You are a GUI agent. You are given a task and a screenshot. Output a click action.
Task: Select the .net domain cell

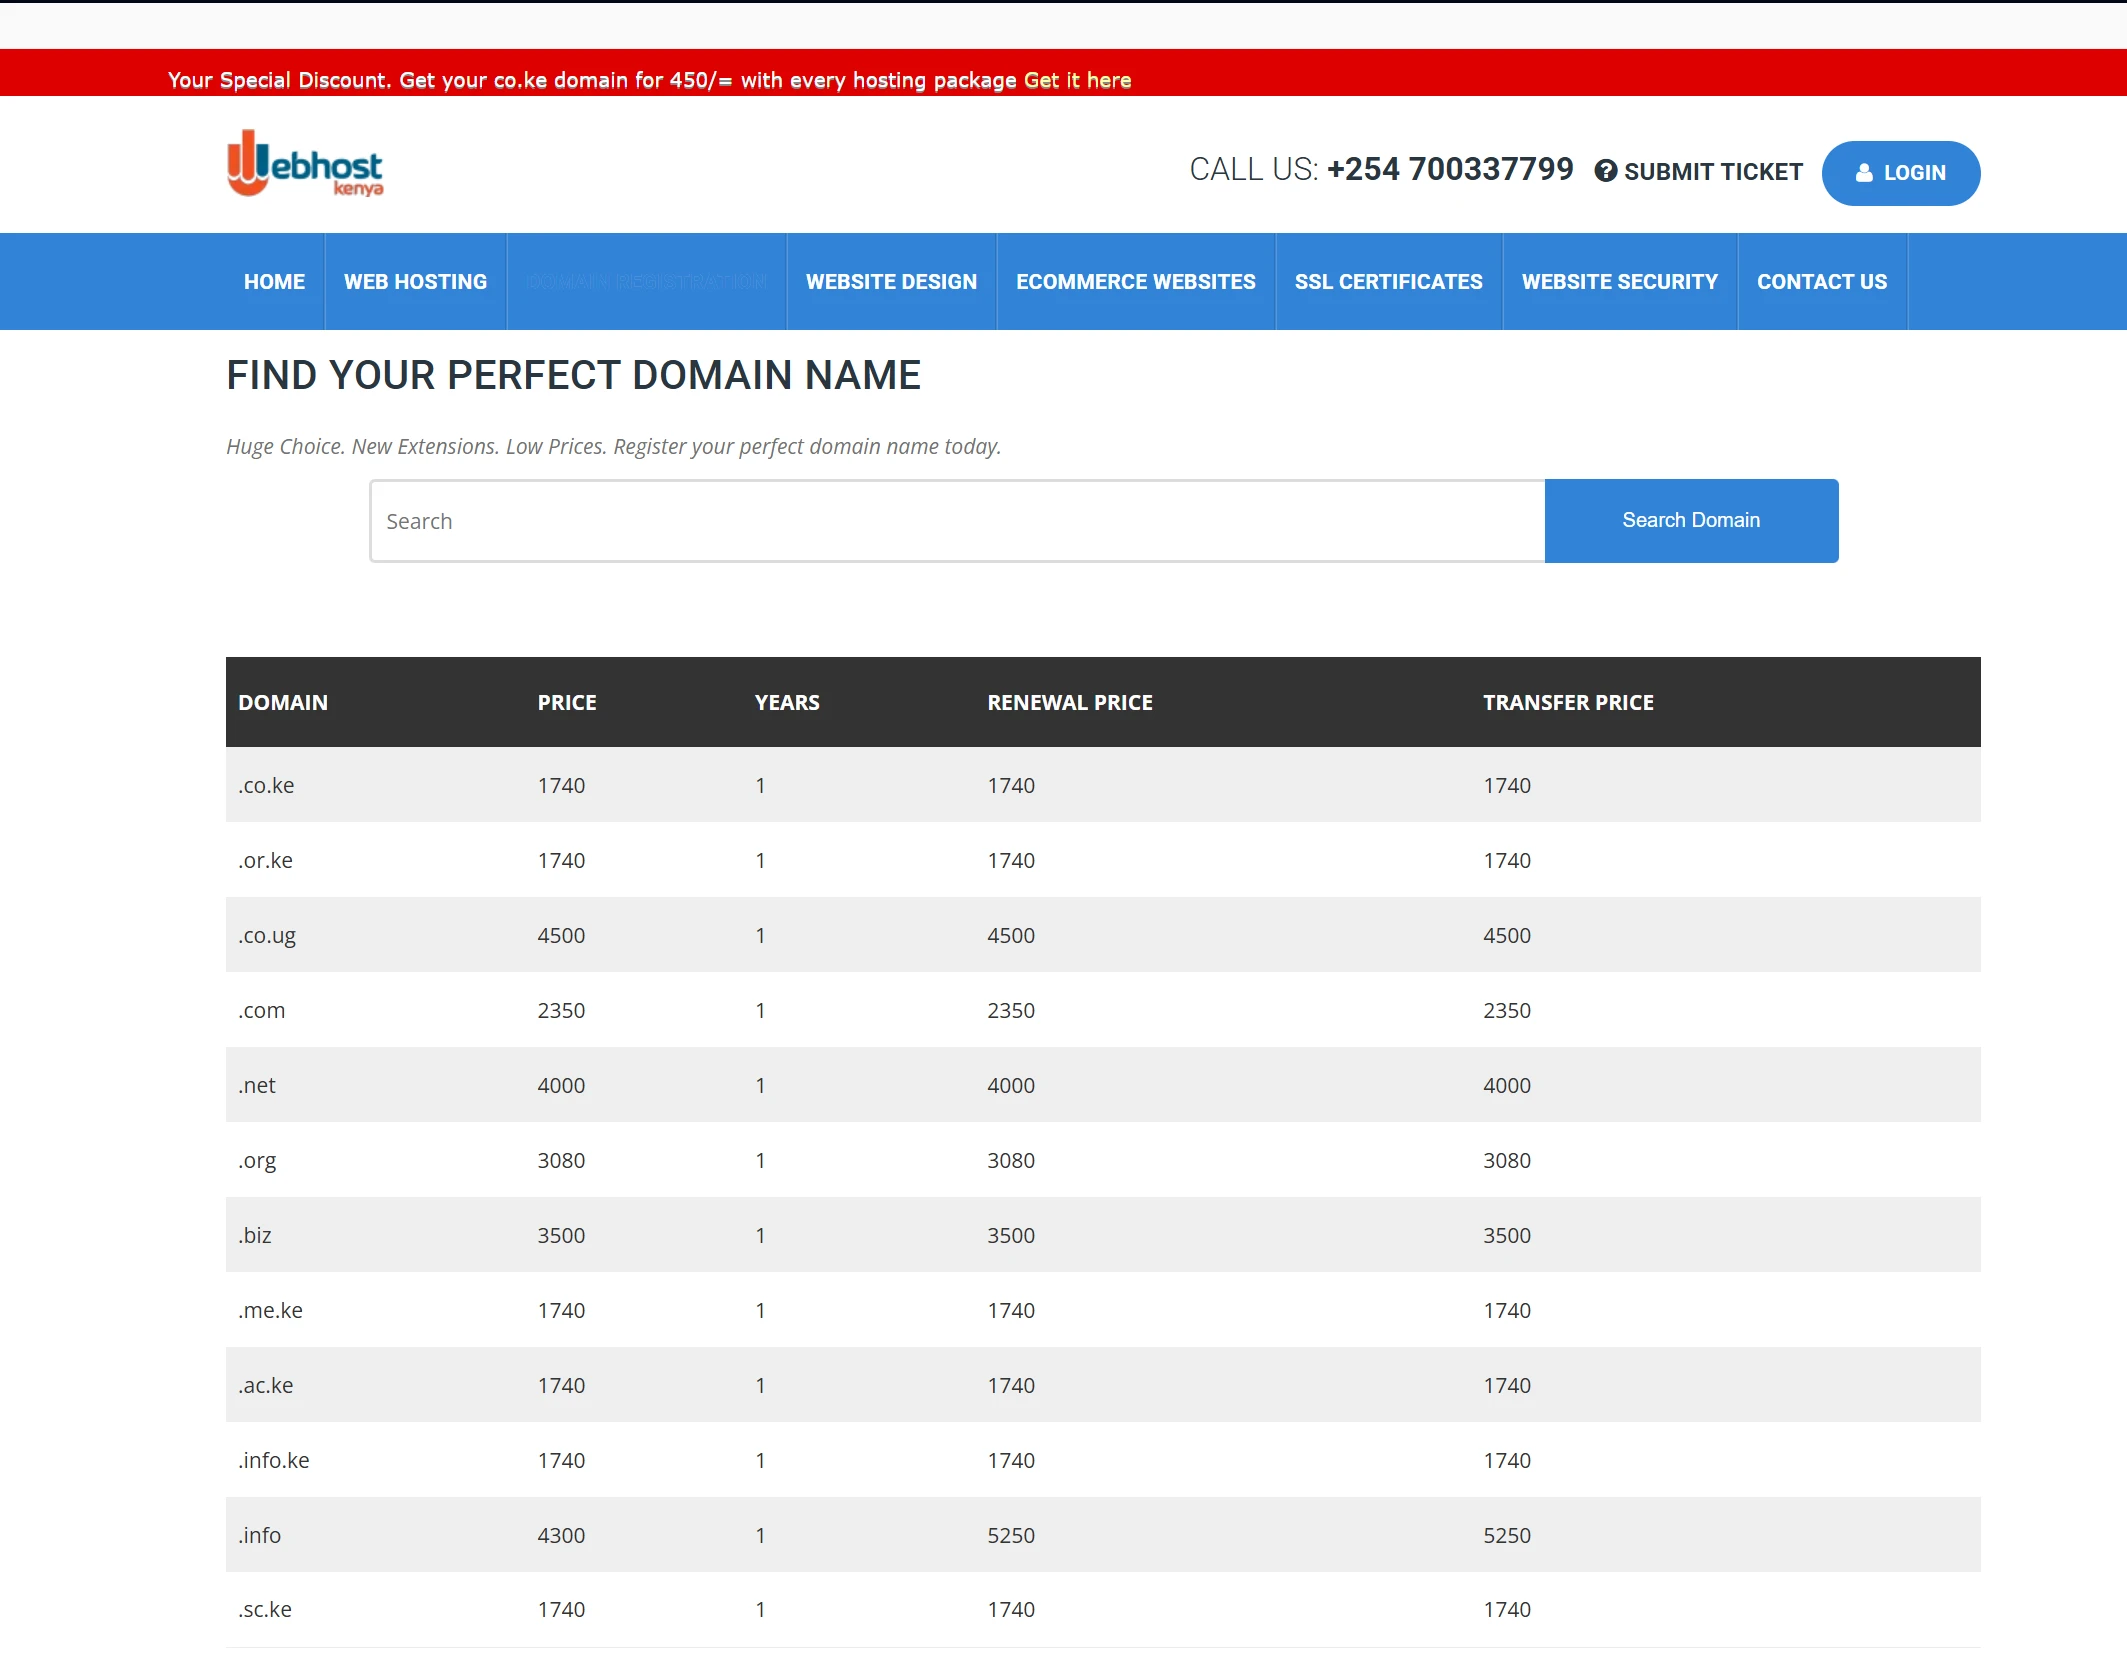pos(257,1085)
